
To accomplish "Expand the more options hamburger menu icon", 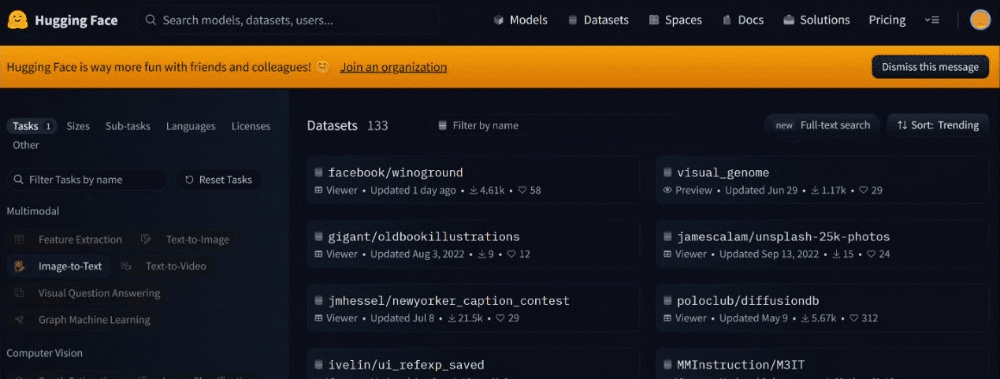I will coord(932,20).
